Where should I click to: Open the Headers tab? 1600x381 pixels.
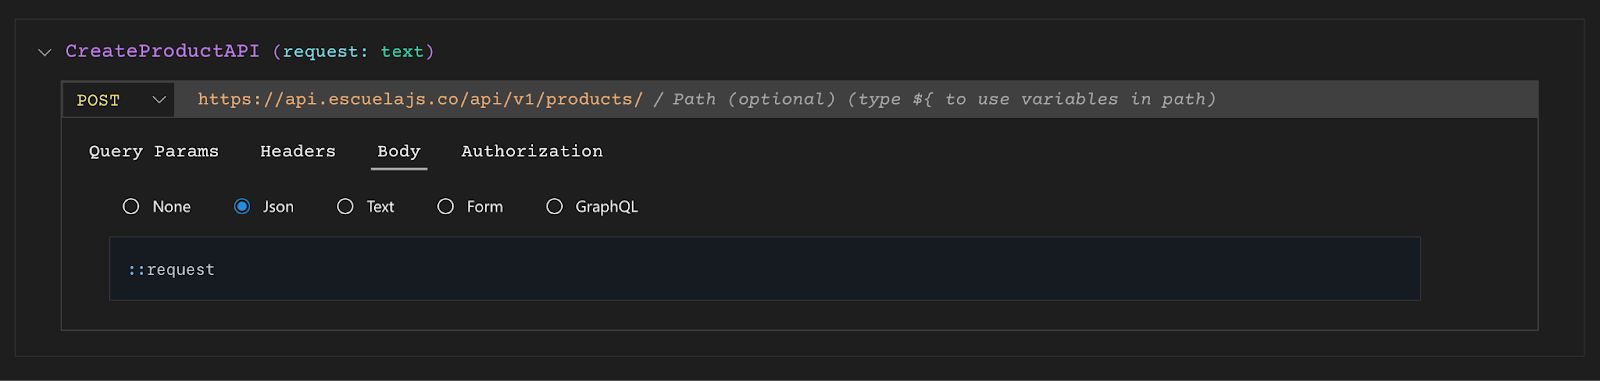(x=298, y=151)
